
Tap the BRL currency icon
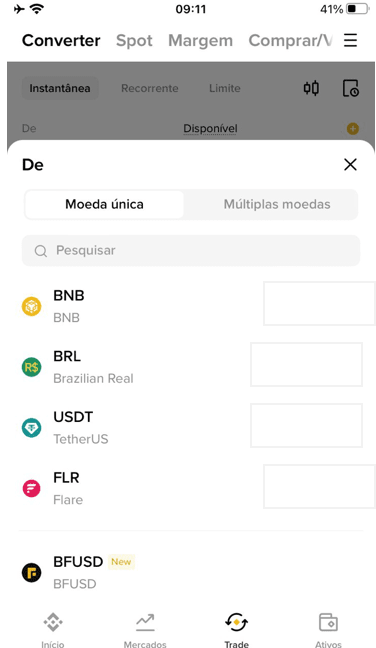click(x=31, y=367)
